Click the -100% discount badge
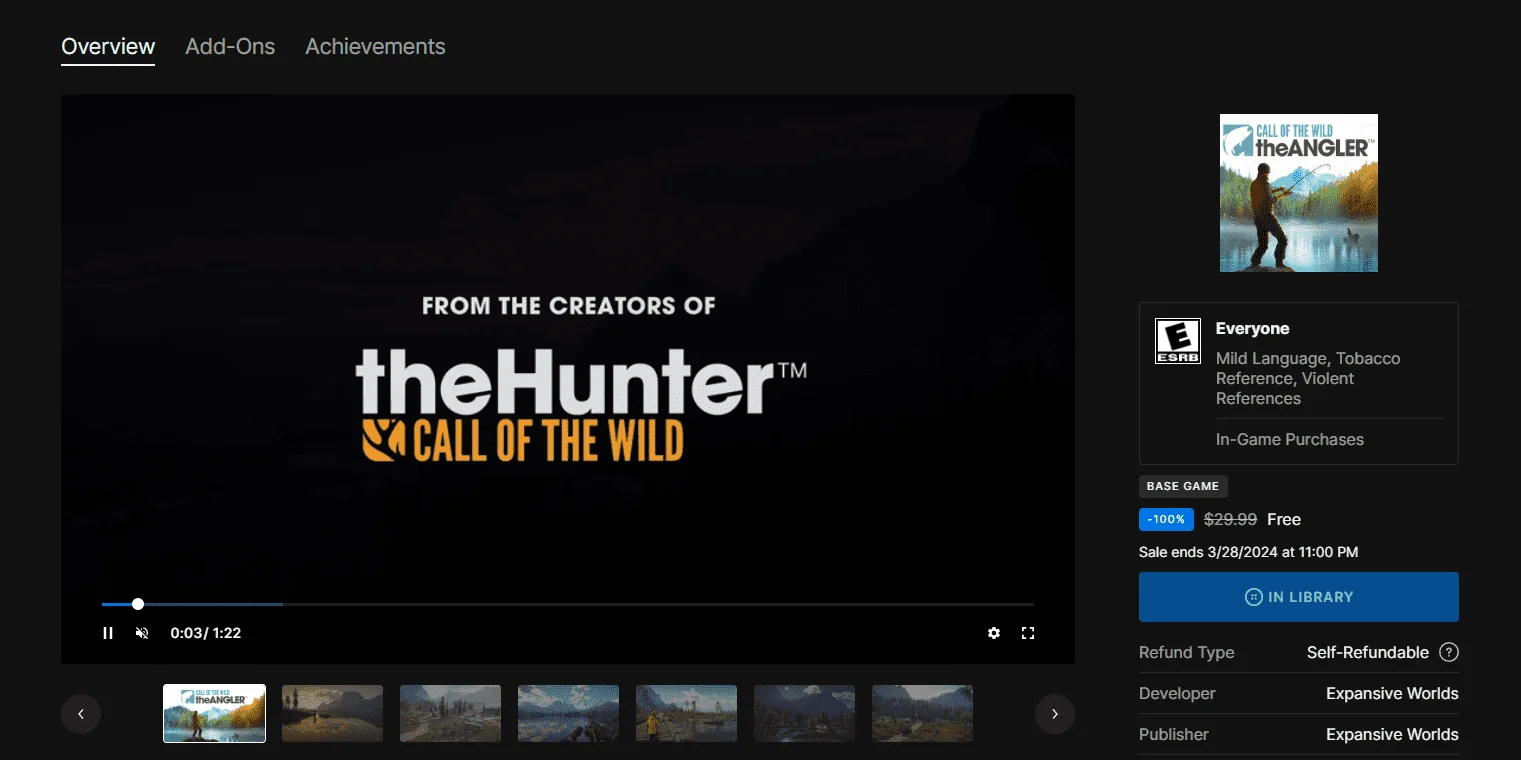 [1166, 519]
